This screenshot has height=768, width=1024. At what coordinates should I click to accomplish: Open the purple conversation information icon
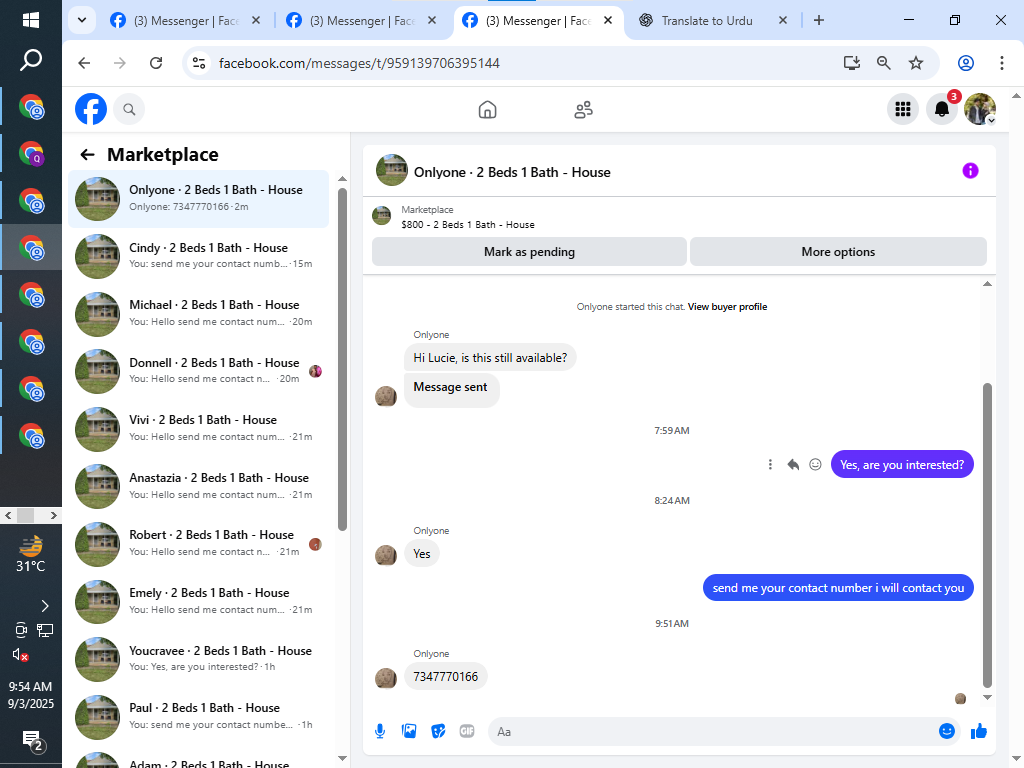970,171
